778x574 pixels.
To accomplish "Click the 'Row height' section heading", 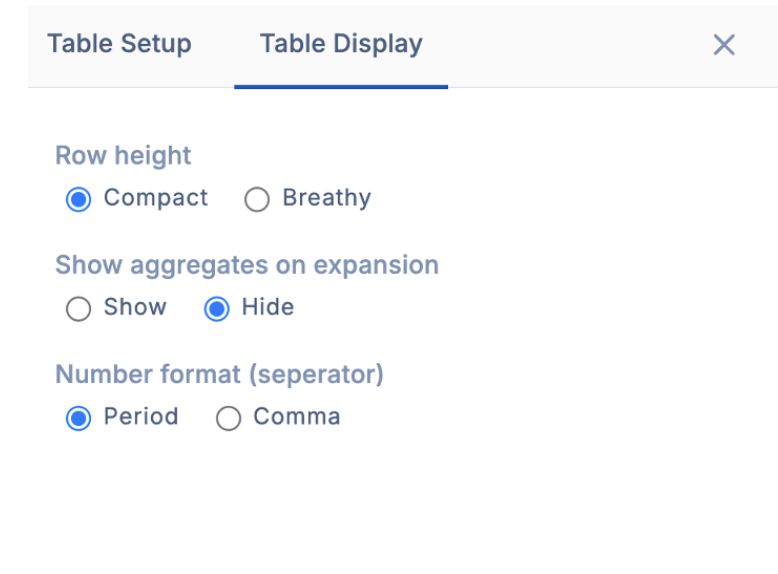I will point(123,156).
